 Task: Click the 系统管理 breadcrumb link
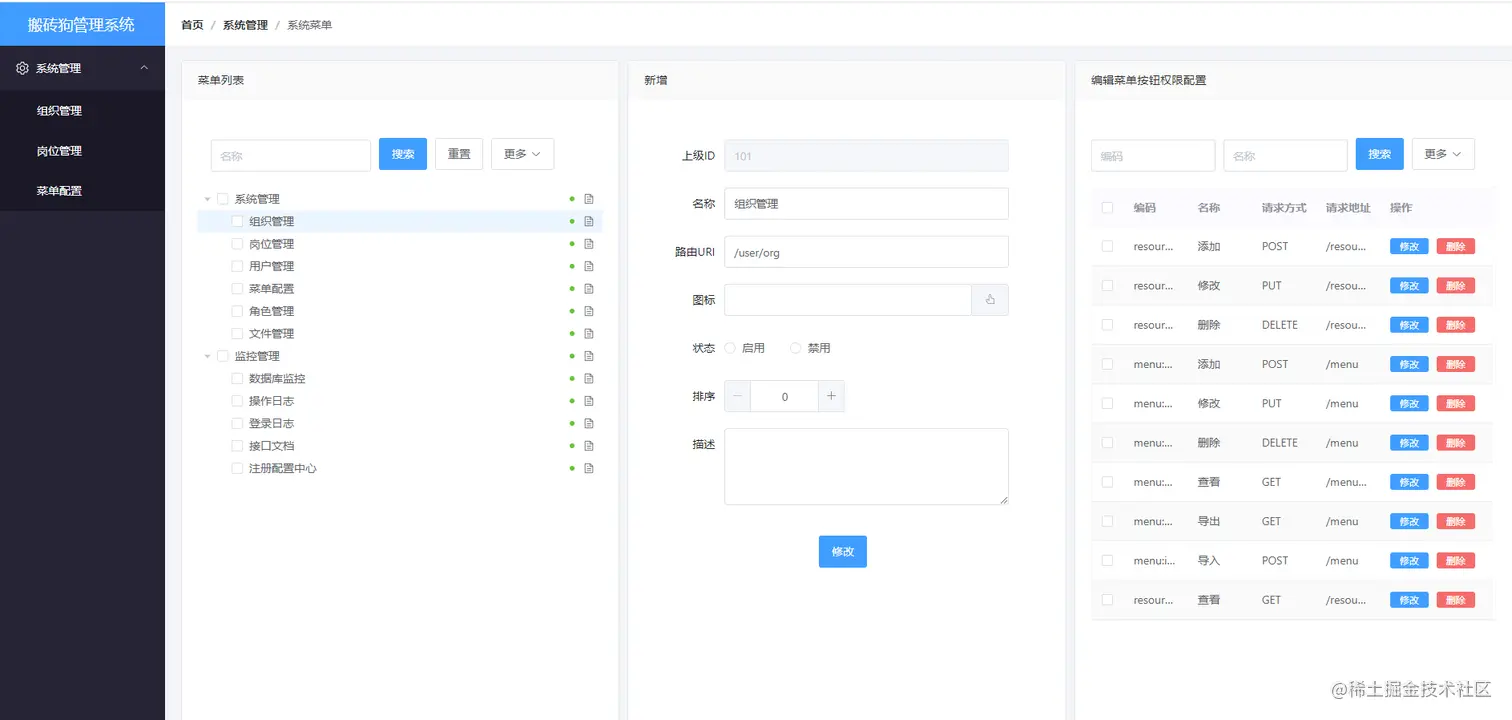(x=245, y=25)
